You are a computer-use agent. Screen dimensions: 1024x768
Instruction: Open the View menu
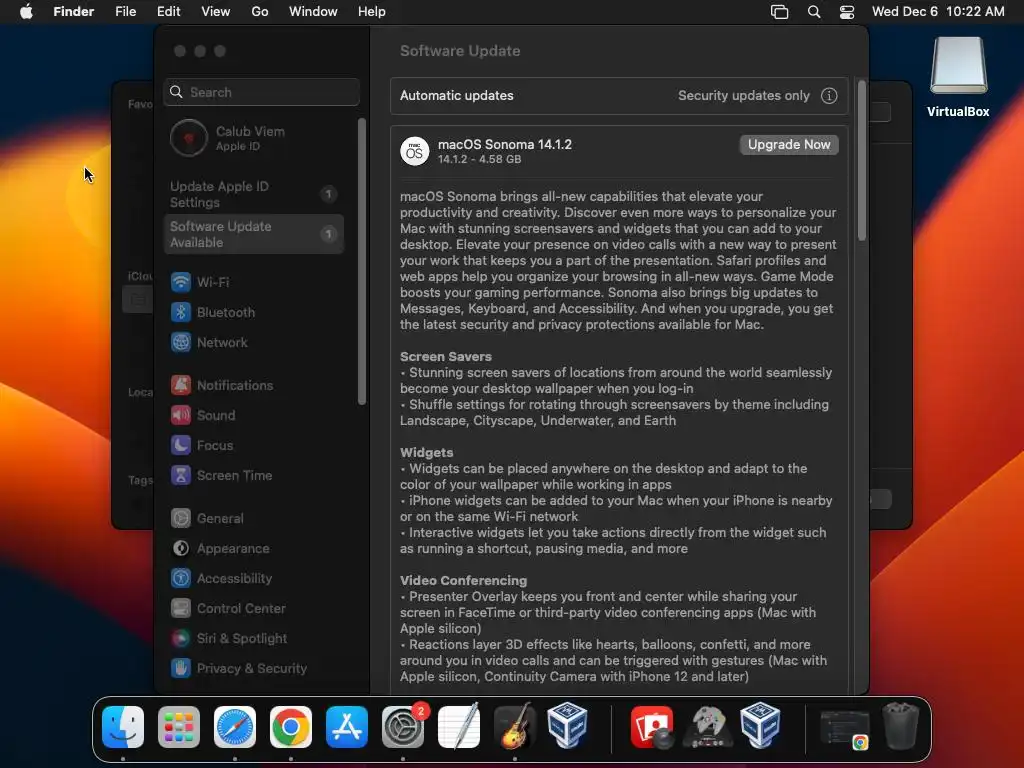(x=216, y=12)
